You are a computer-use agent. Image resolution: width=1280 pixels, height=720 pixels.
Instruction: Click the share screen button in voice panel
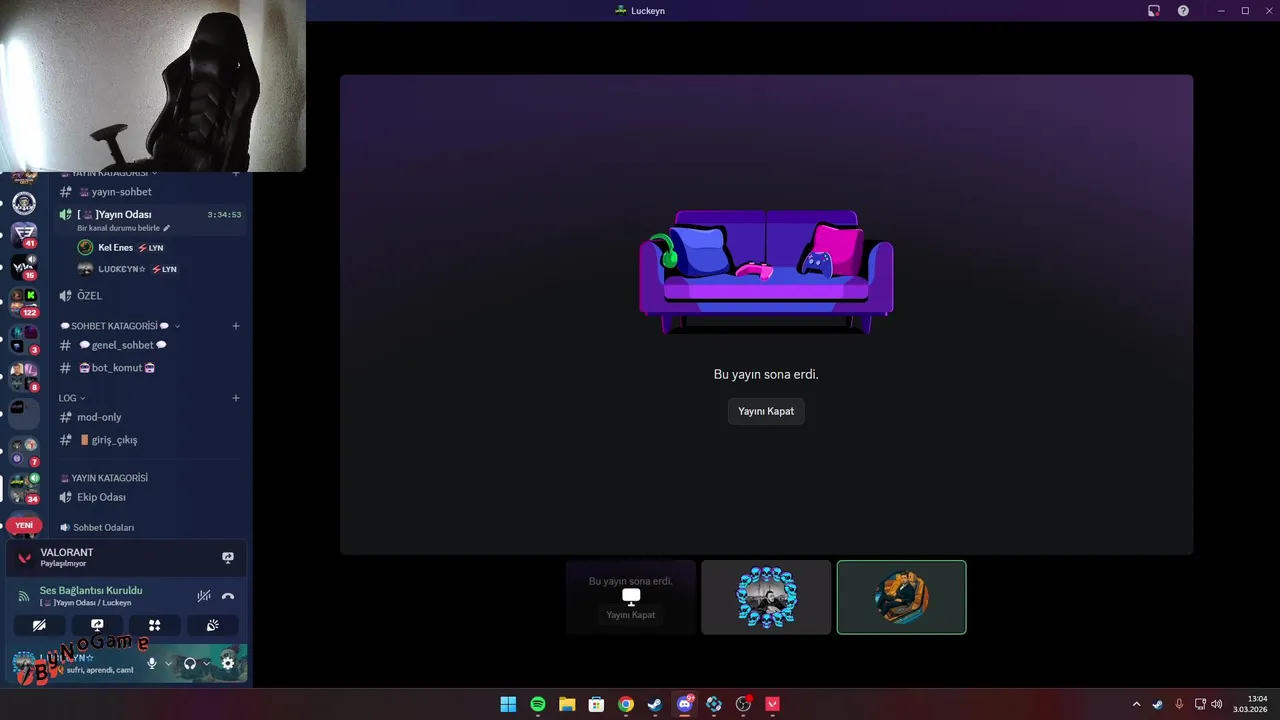(97, 625)
